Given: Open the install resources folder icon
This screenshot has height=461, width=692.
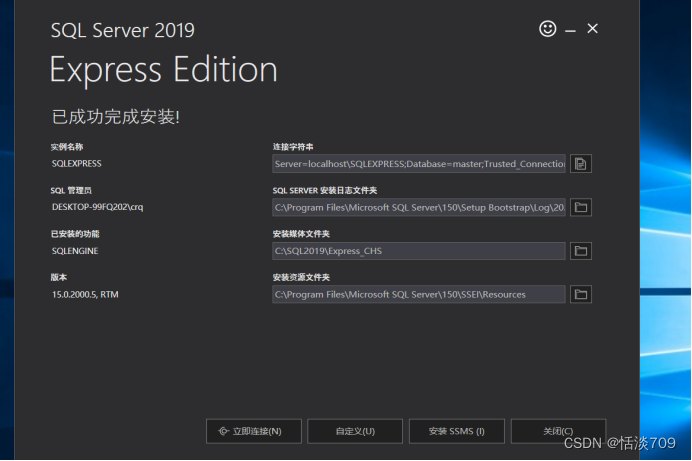Looking at the screenshot, I should coord(580,294).
